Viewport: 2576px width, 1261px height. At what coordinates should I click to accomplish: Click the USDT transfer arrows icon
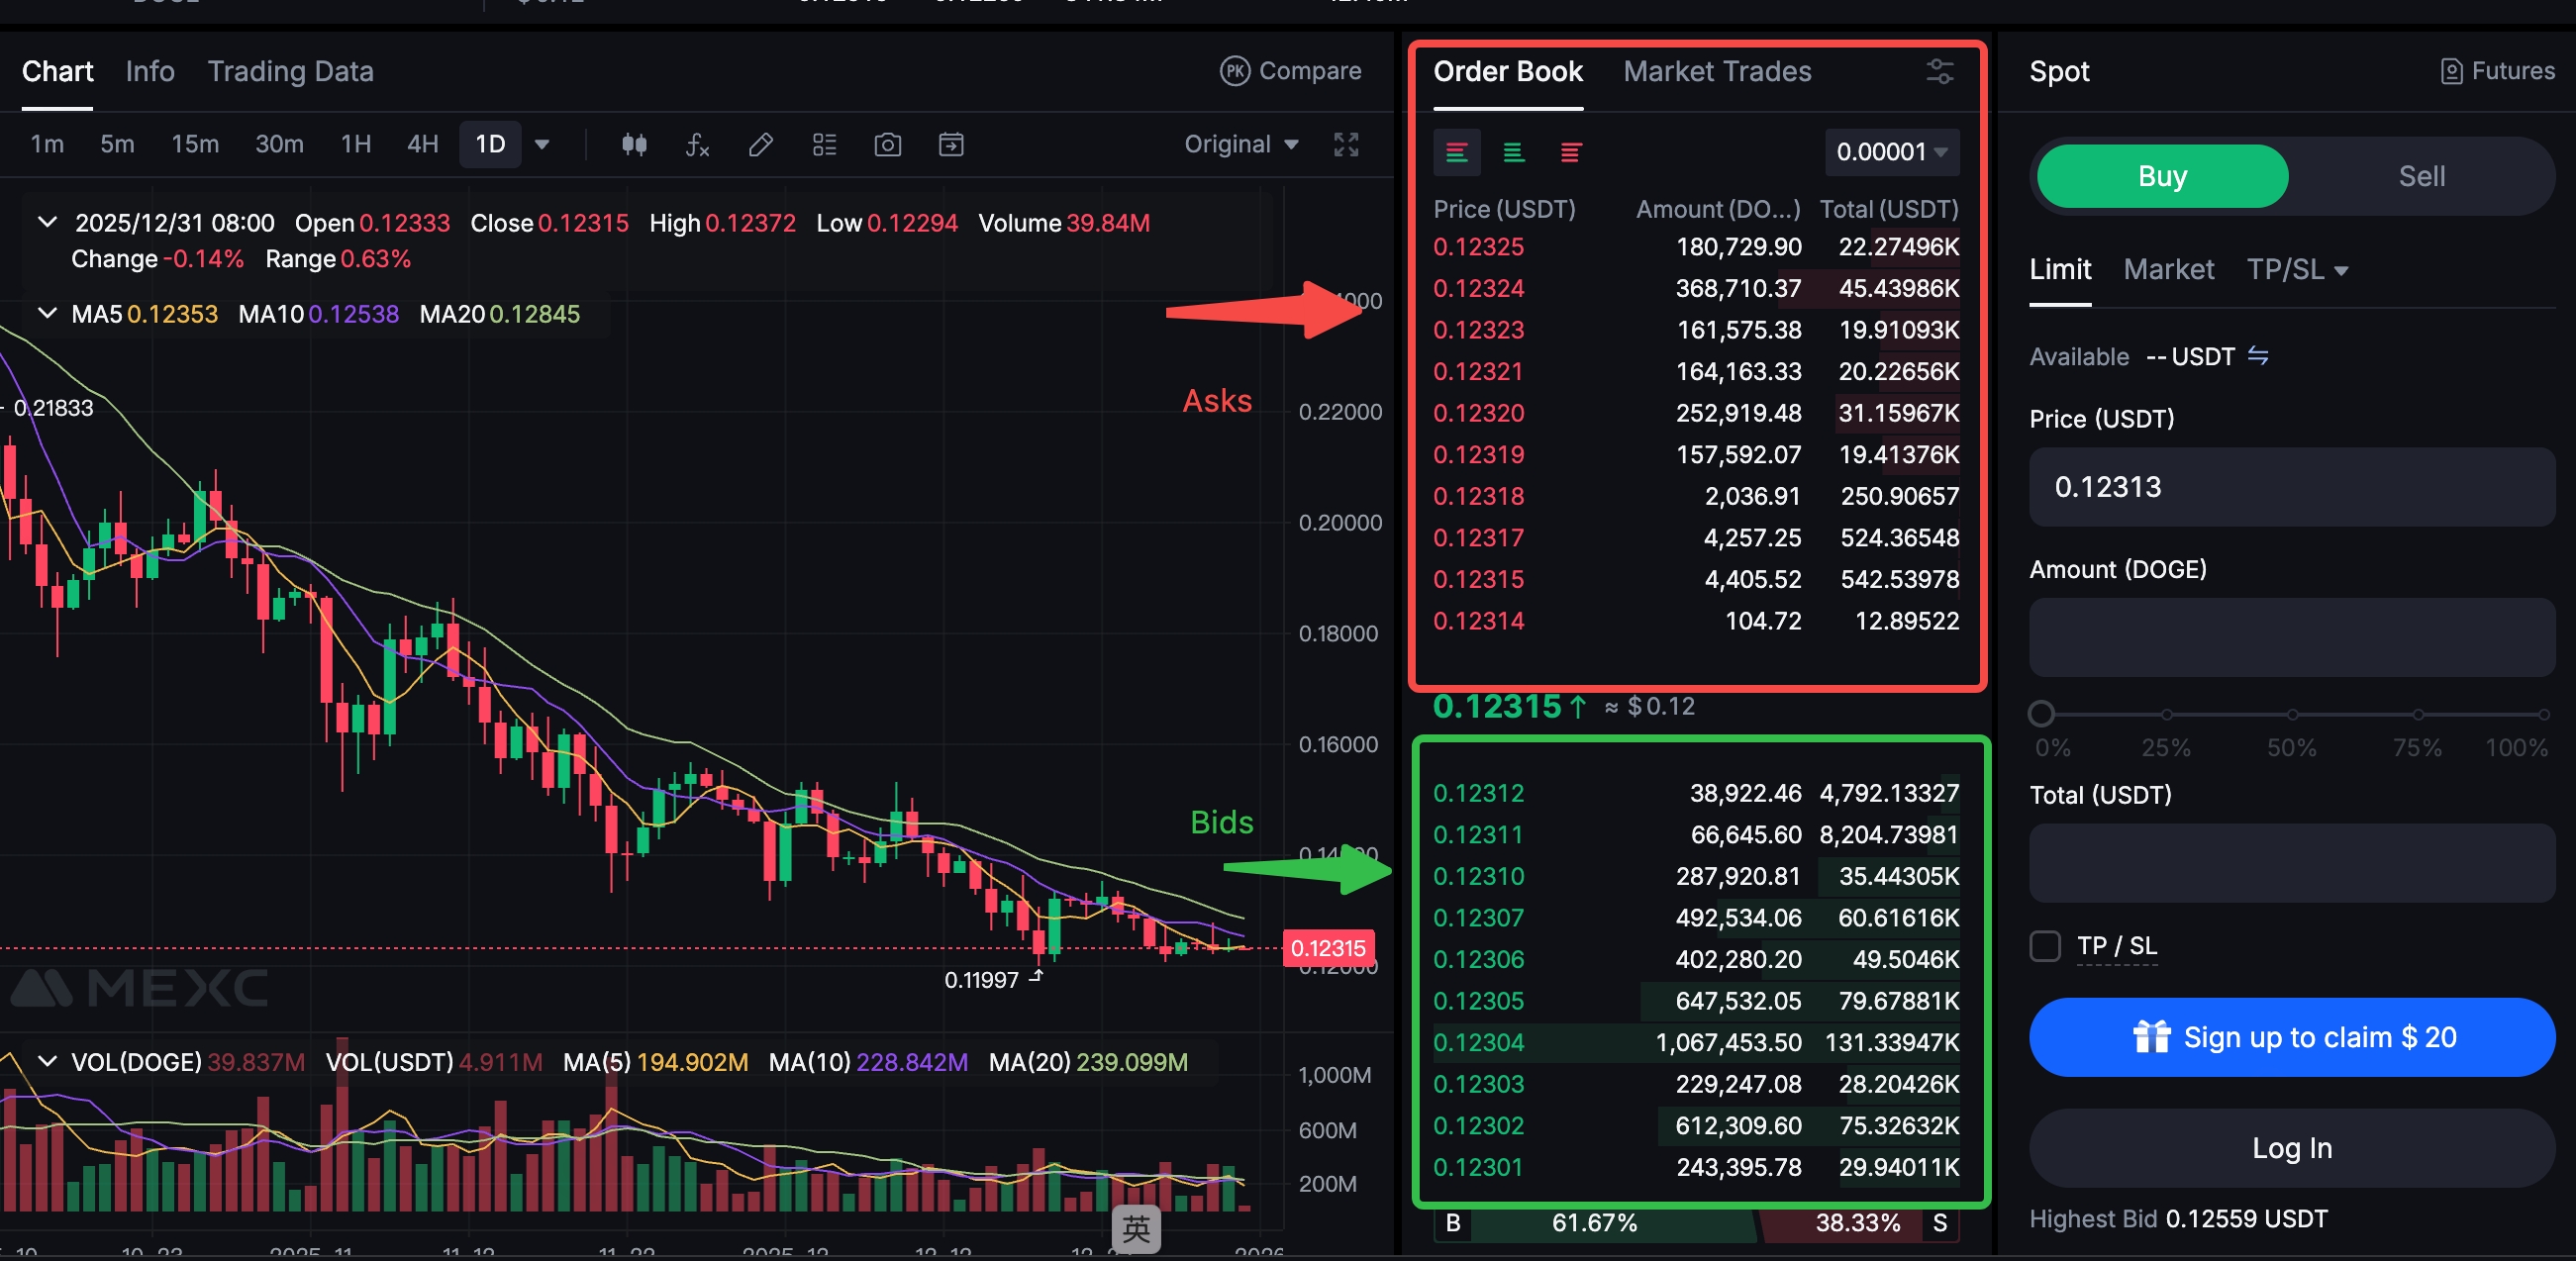[2258, 356]
